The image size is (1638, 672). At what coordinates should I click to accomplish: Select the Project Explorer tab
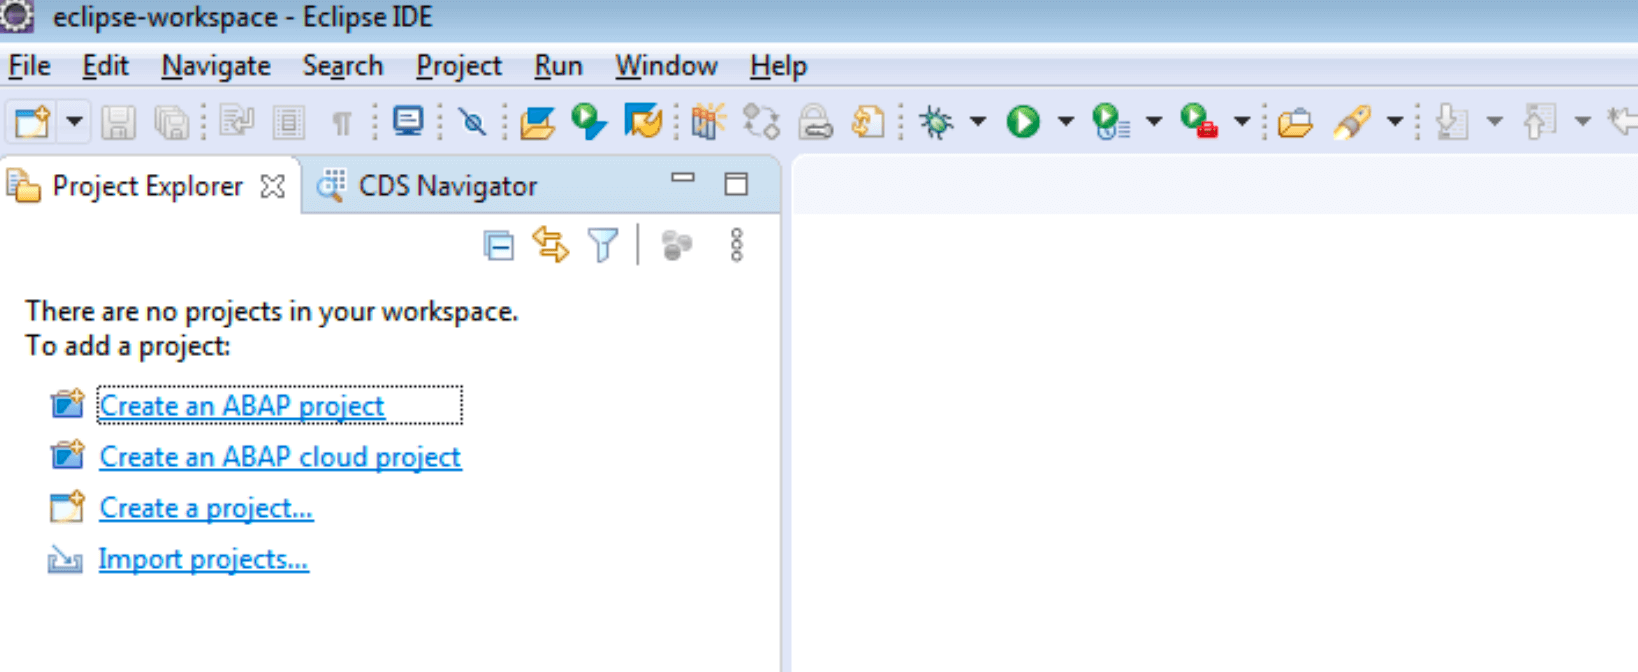(x=147, y=186)
